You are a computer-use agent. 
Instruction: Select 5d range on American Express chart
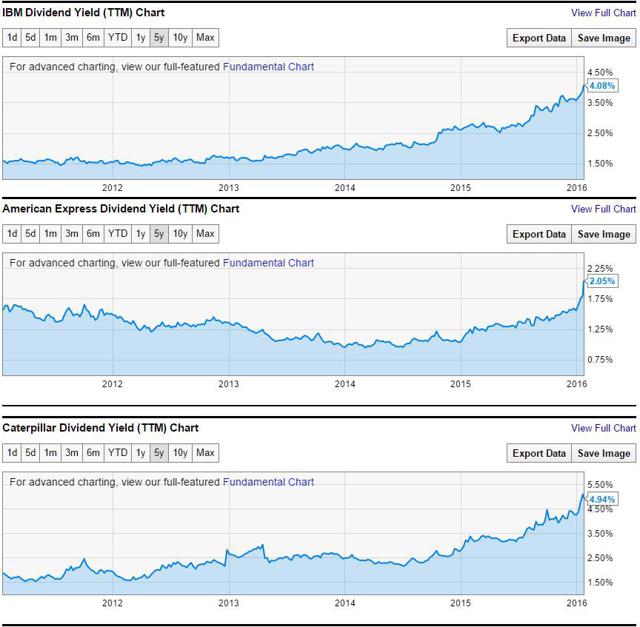30,233
